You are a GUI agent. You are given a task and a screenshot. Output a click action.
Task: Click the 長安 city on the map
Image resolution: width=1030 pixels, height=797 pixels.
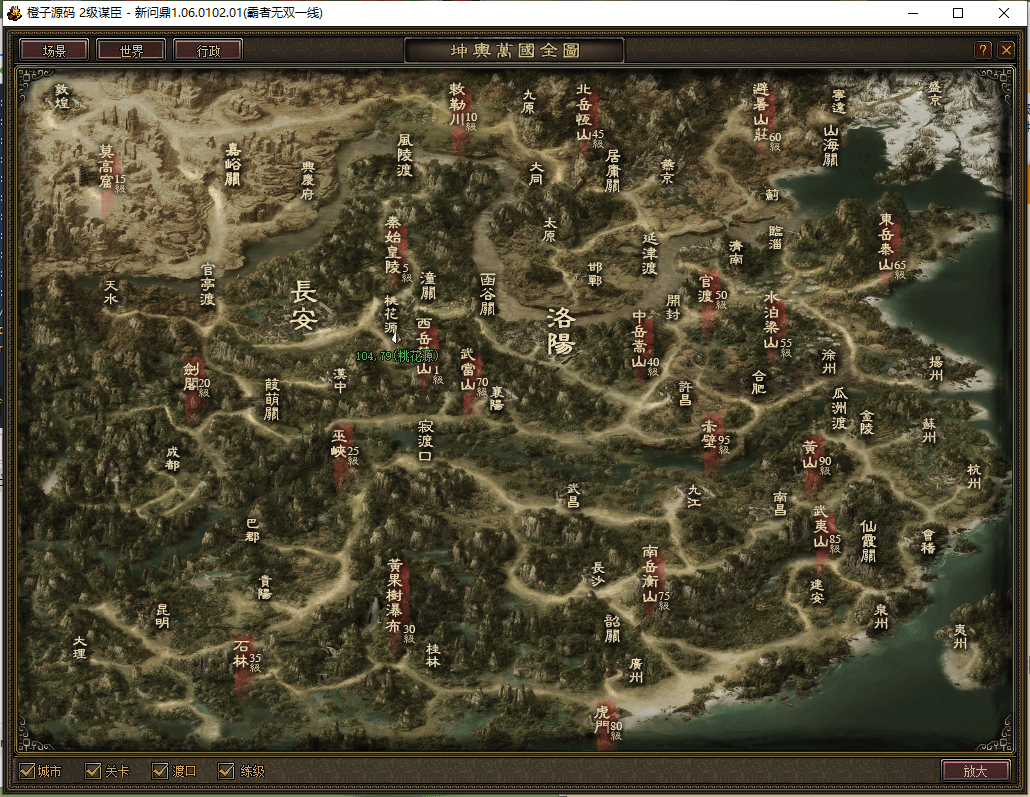coord(304,306)
